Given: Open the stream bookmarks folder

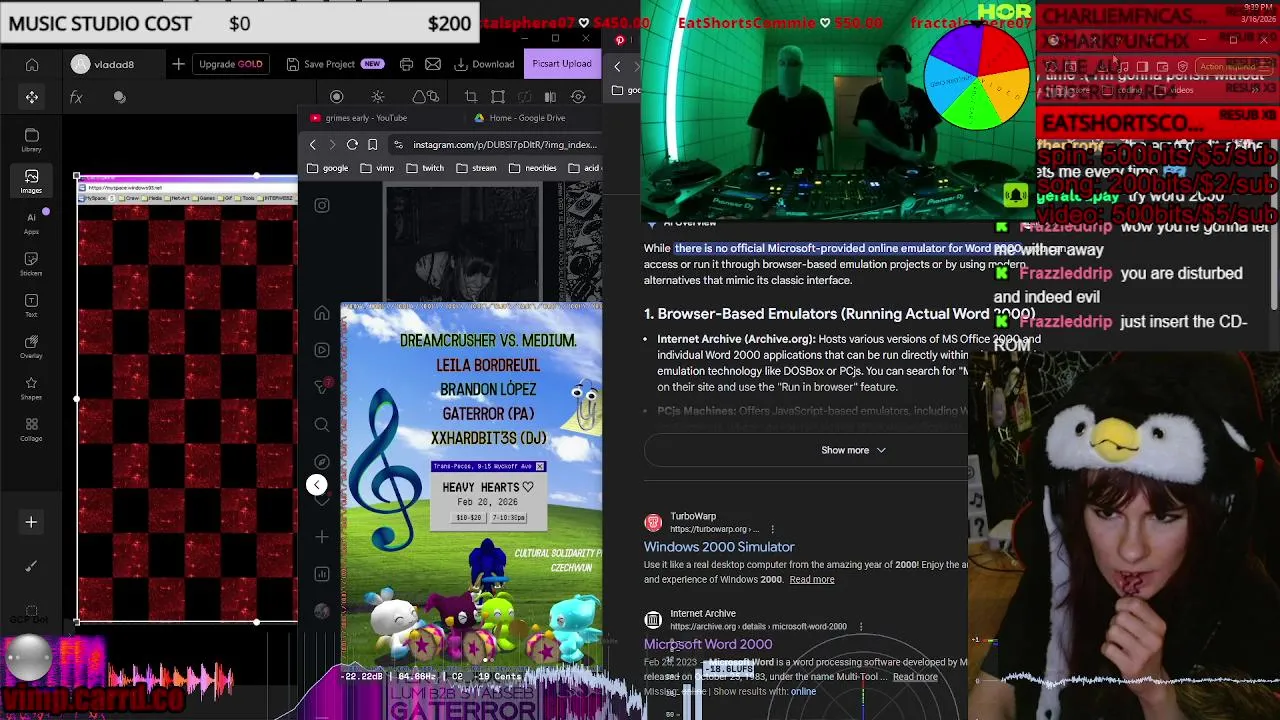Looking at the screenshot, I should [x=476, y=168].
